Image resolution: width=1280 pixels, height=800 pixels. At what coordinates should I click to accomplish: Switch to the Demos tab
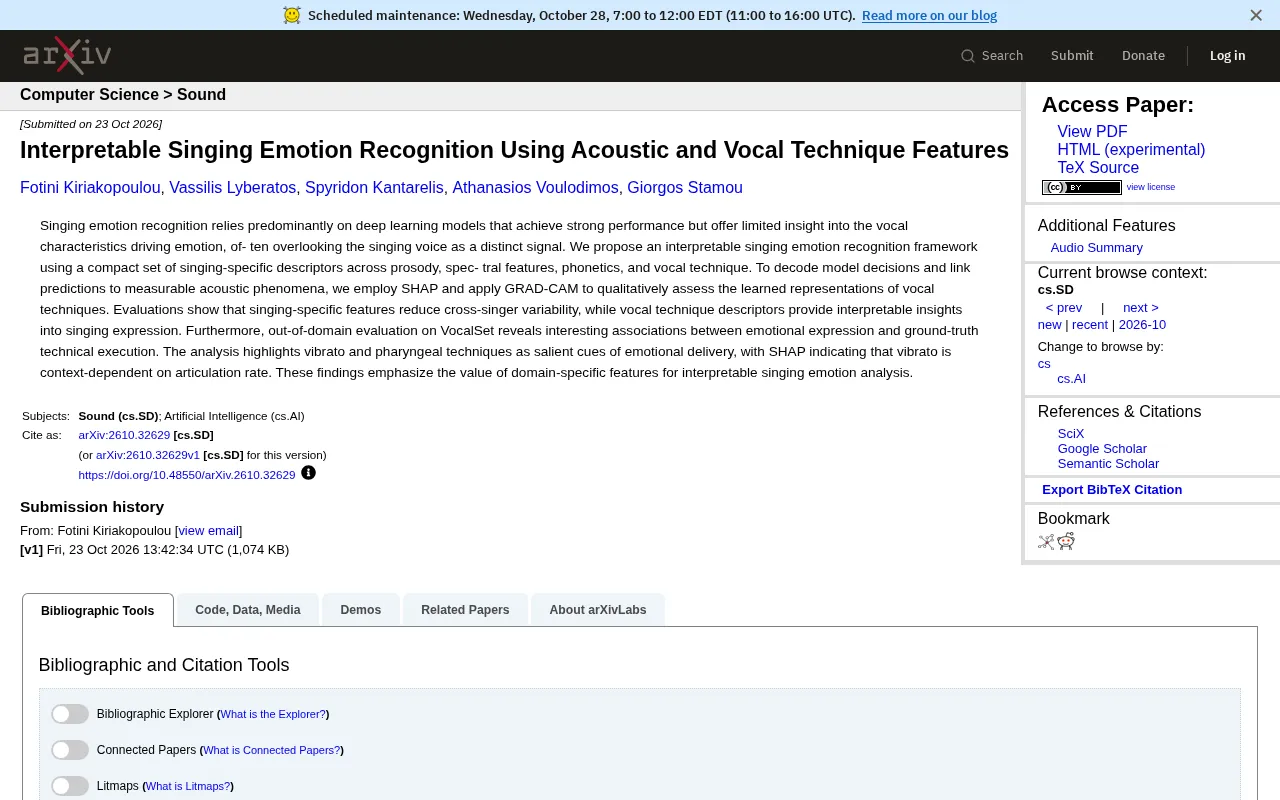pyautogui.click(x=361, y=610)
